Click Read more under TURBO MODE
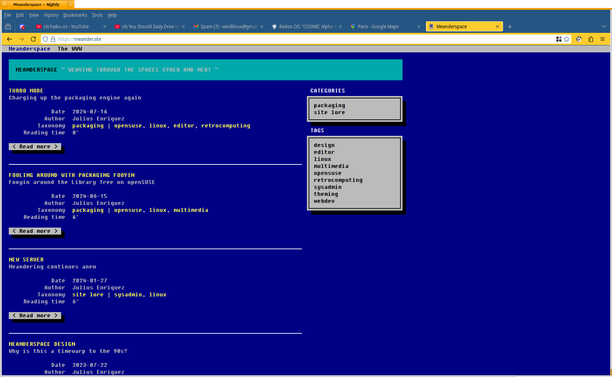The height and width of the screenshot is (377, 612). [x=35, y=146]
